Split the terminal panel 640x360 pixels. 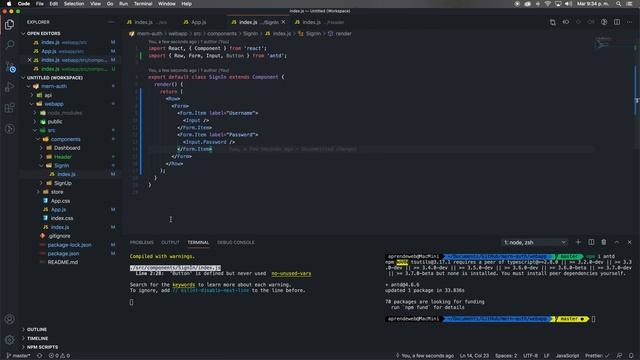point(591,242)
